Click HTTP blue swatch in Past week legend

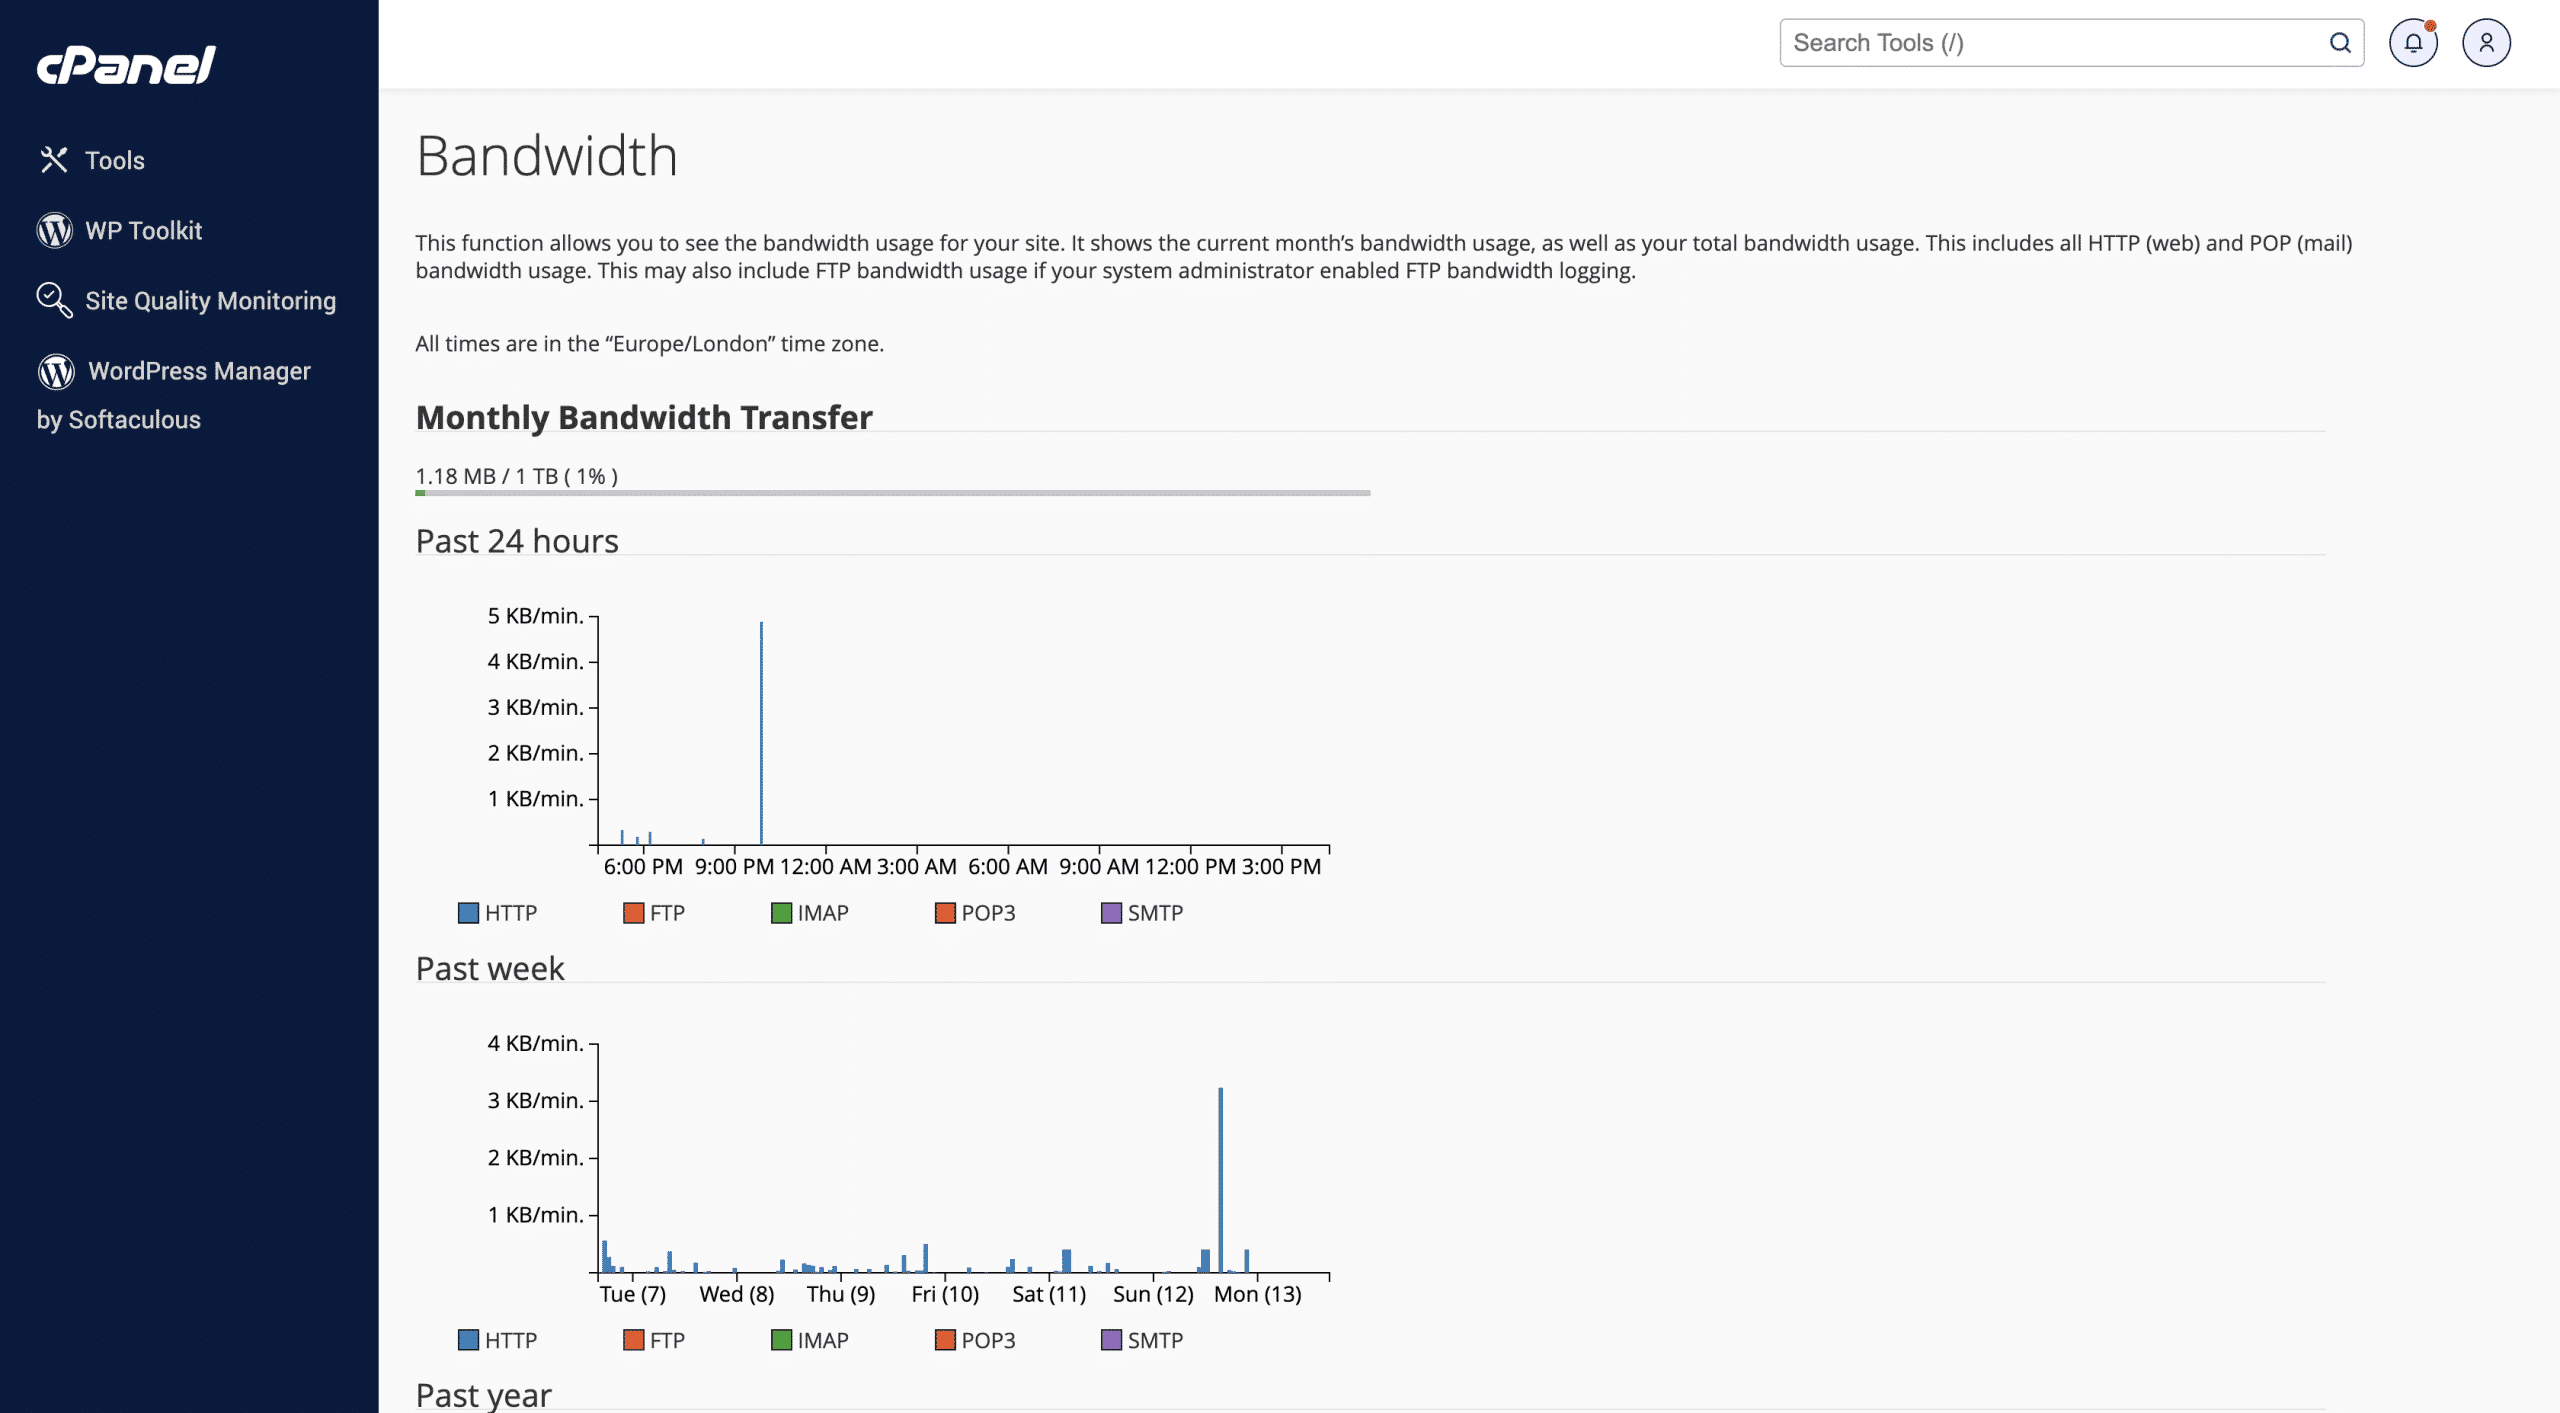coord(468,1340)
